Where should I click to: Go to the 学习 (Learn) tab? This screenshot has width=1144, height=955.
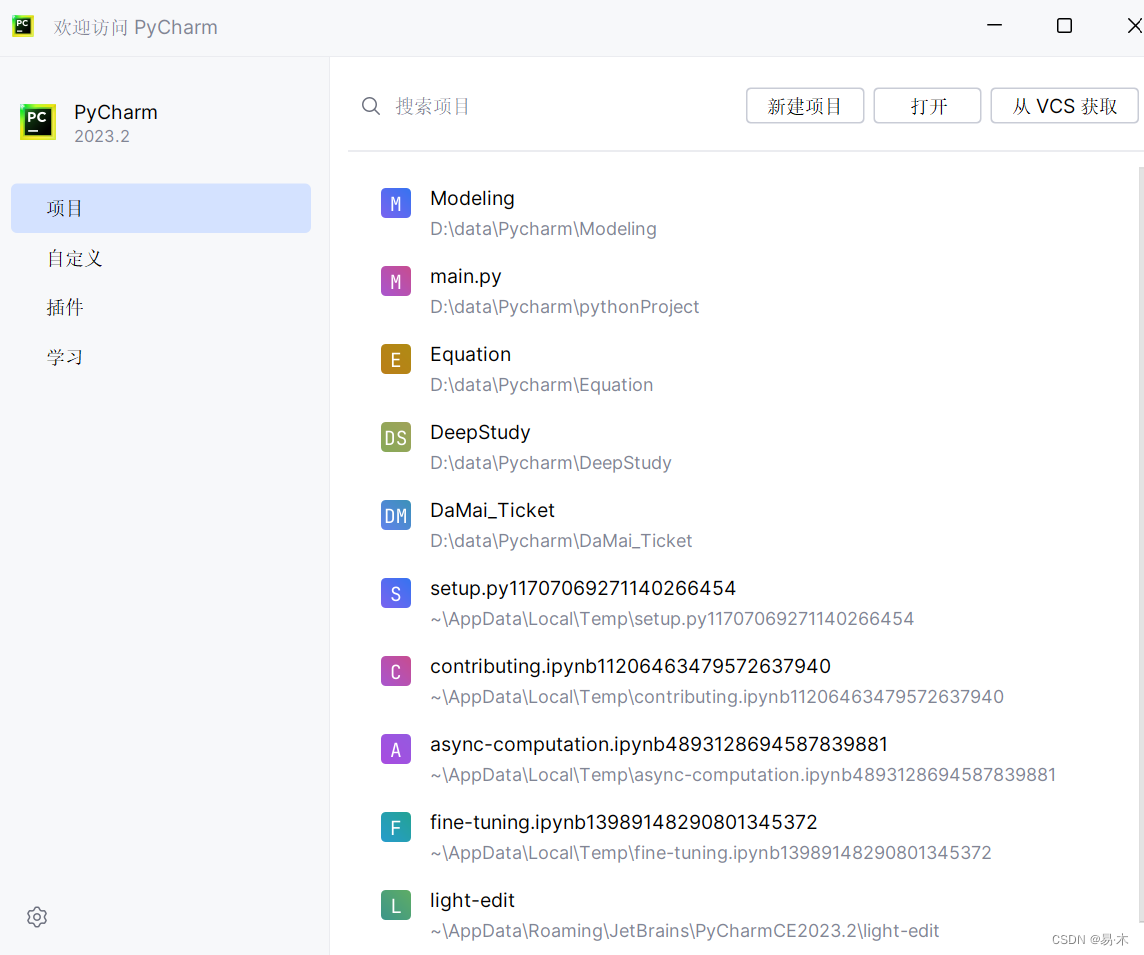161,357
